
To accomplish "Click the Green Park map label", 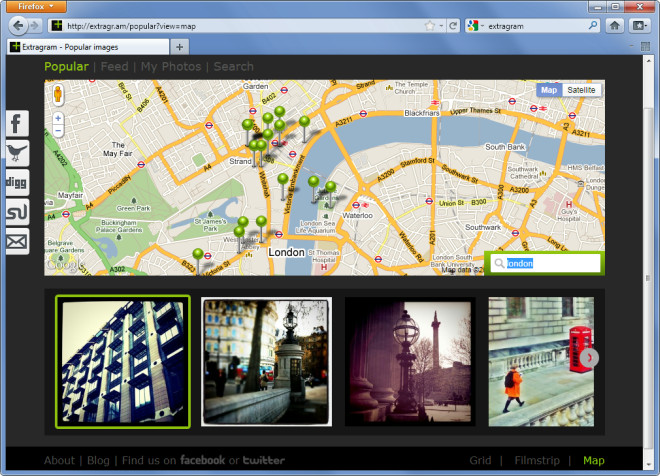I will tap(133, 208).
